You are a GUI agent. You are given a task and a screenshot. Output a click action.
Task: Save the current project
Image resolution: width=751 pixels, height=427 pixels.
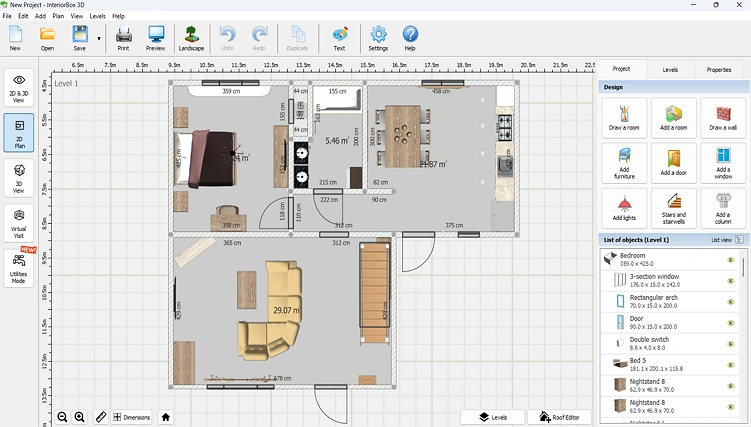tap(80, 38)
